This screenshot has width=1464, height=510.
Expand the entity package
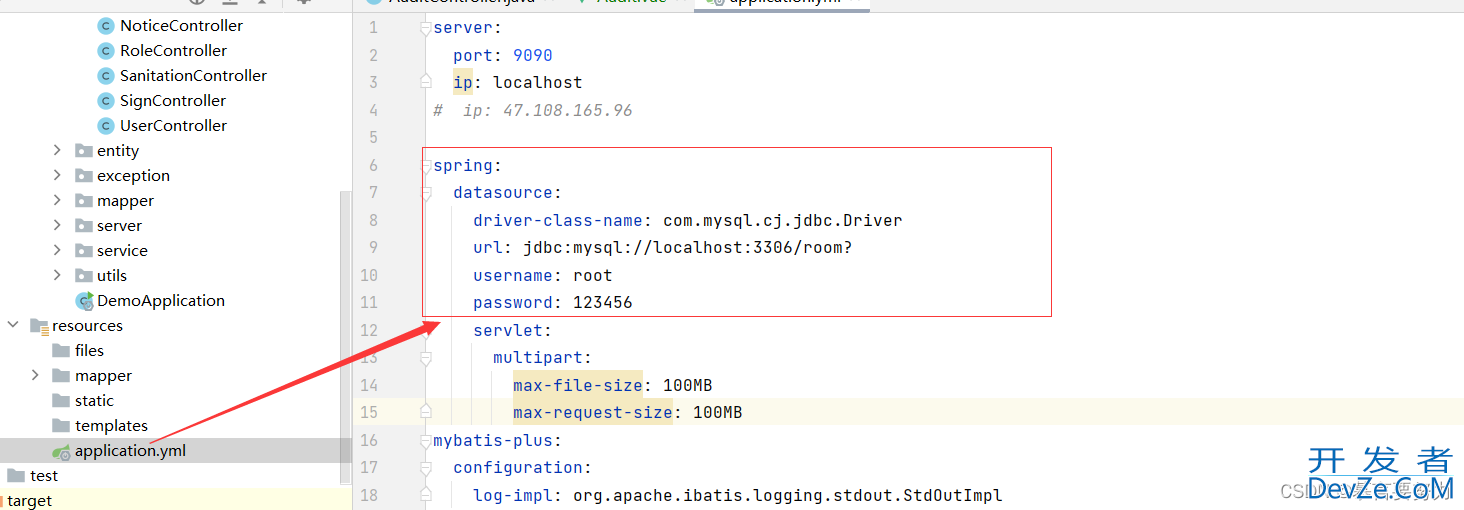(57, 150)
